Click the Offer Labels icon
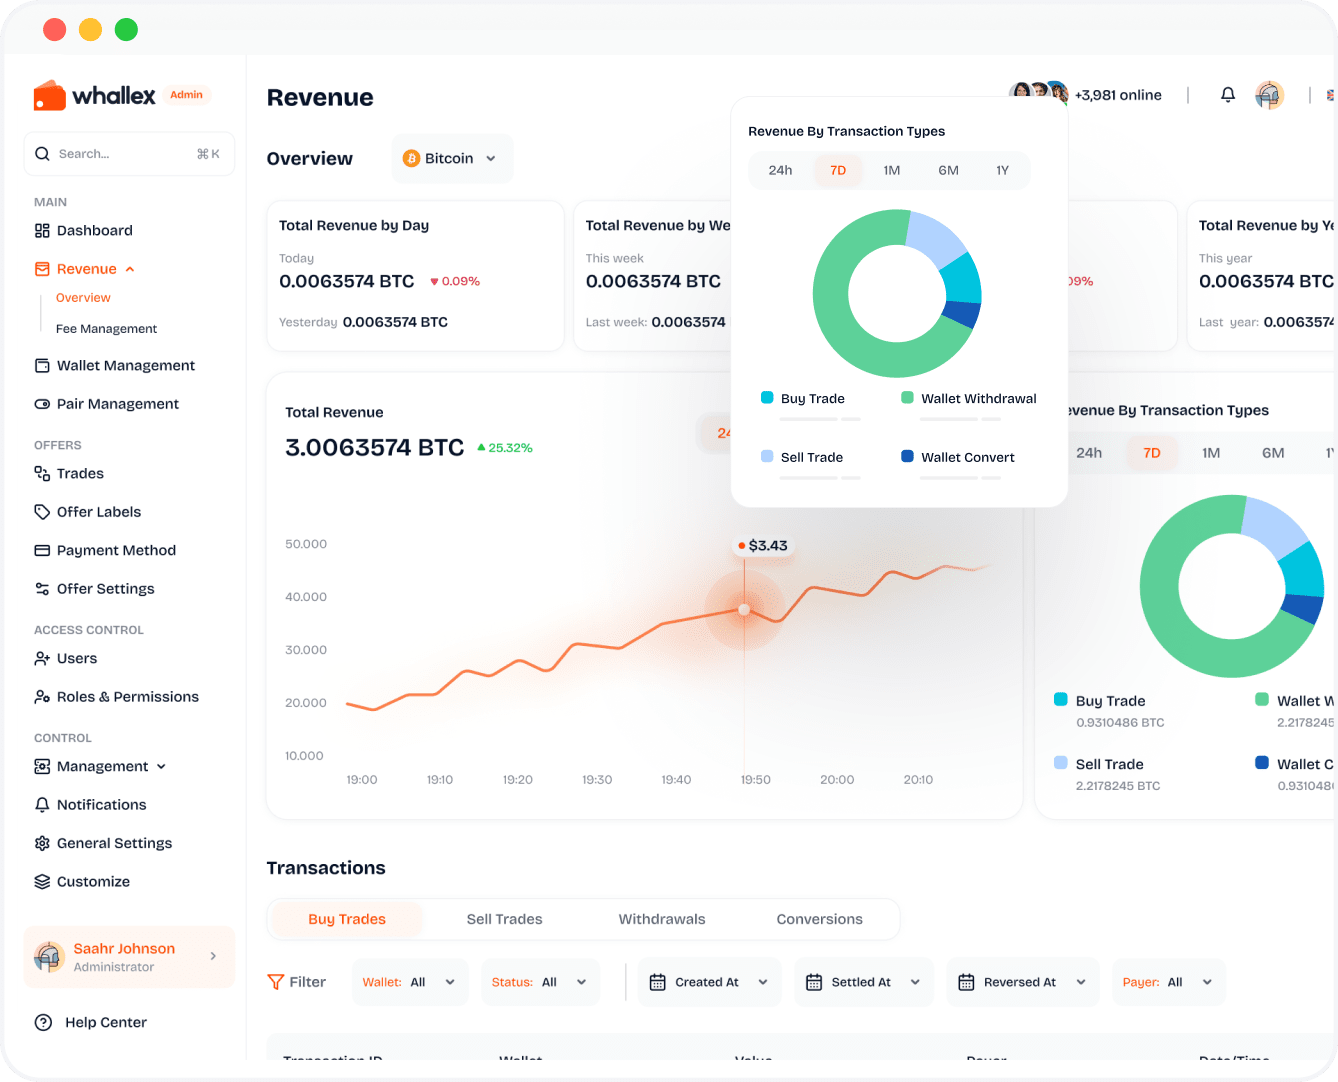The height and width of the screenshot is (1082, 1338). (x=42, y=511)
